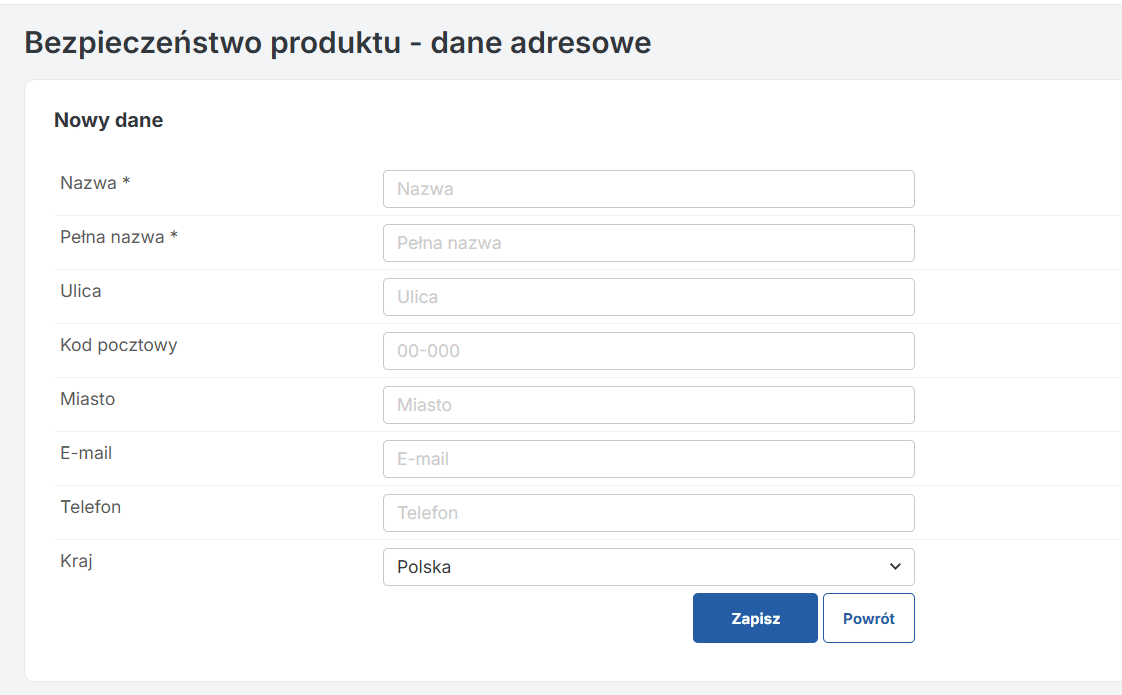Image resolution: width=1122 pixels, height=695 pixels.
Task: Click the "Bezpieczeństwo produktu - dane adresowe" page title
Action: (x=338, y=43)
